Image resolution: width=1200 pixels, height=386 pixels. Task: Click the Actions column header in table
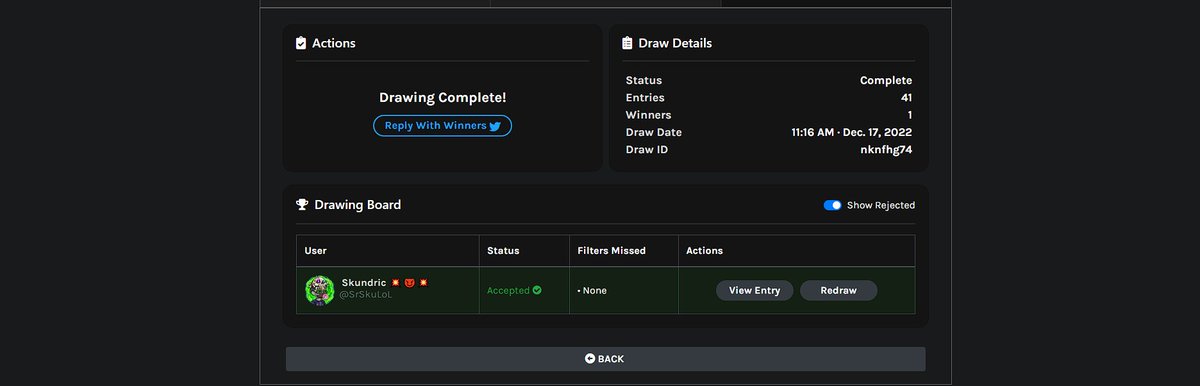point(705,250)
